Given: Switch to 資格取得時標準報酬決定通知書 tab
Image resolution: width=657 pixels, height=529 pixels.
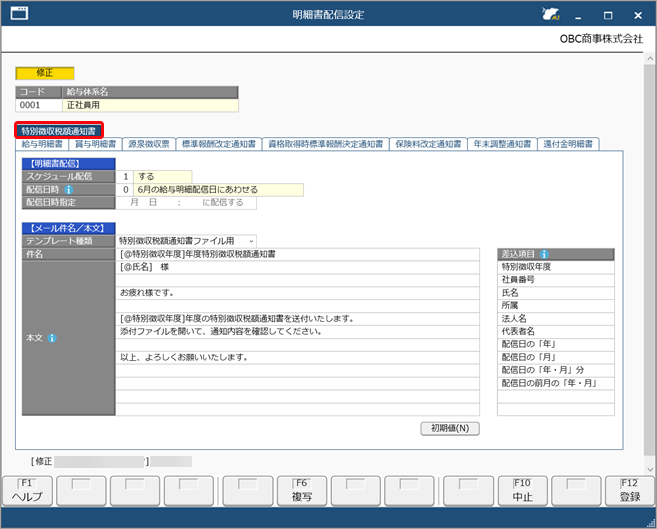Looking at the screenshot, I should pyautogui.click(x=326, y=144).
